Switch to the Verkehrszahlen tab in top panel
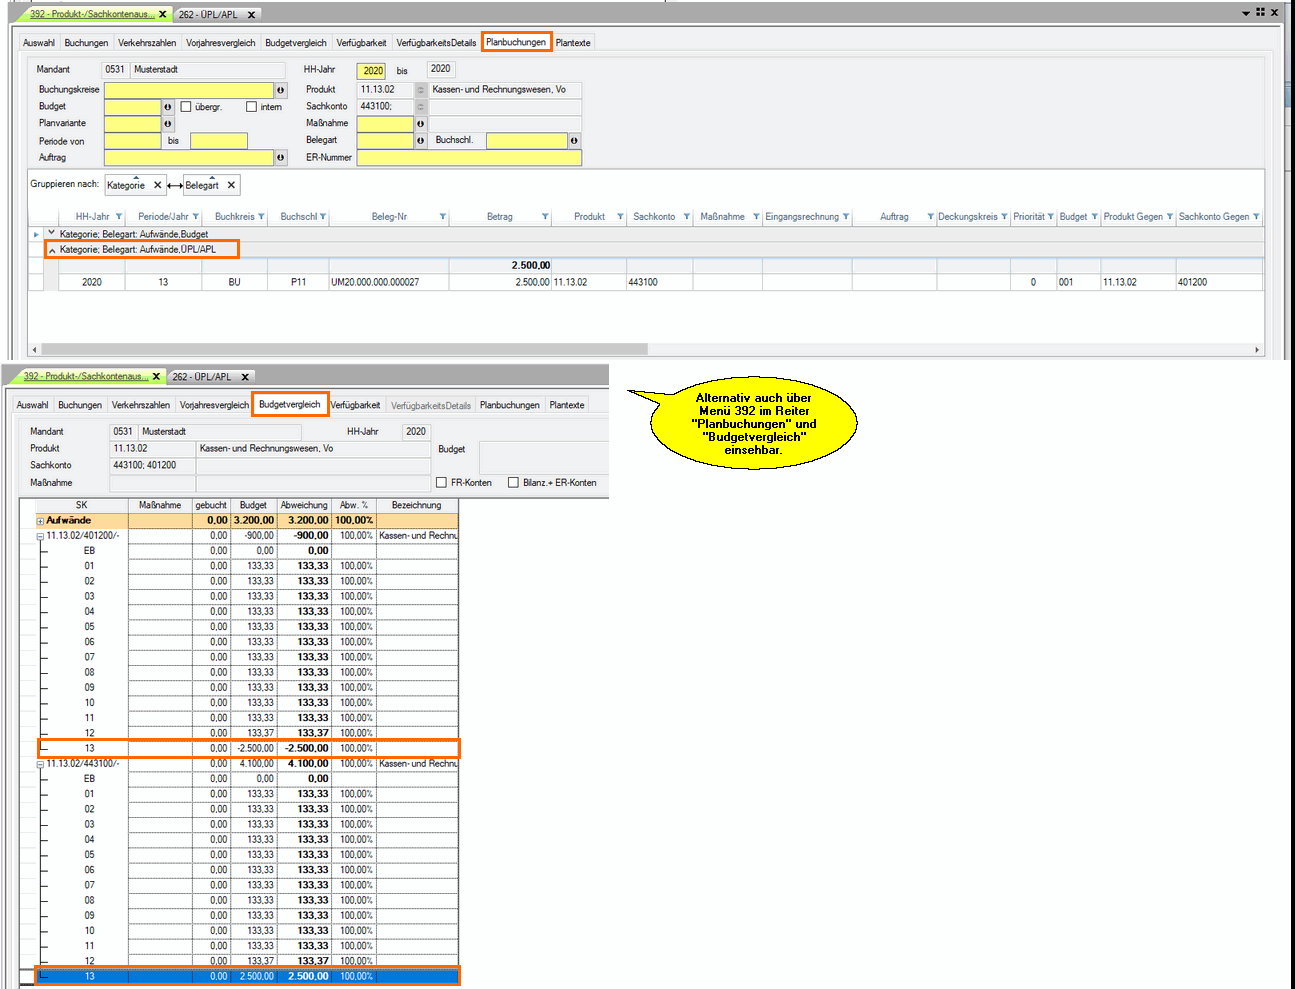 click(146, 43)
